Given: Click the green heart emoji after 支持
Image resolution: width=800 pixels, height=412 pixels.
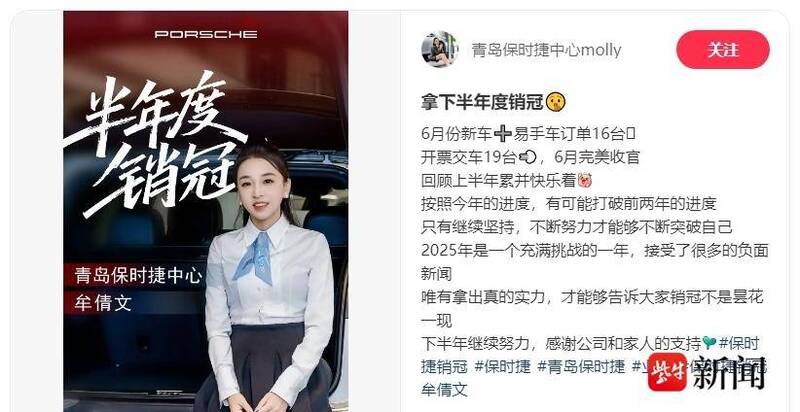Looking at the screenshot, I should click(710, 343).
